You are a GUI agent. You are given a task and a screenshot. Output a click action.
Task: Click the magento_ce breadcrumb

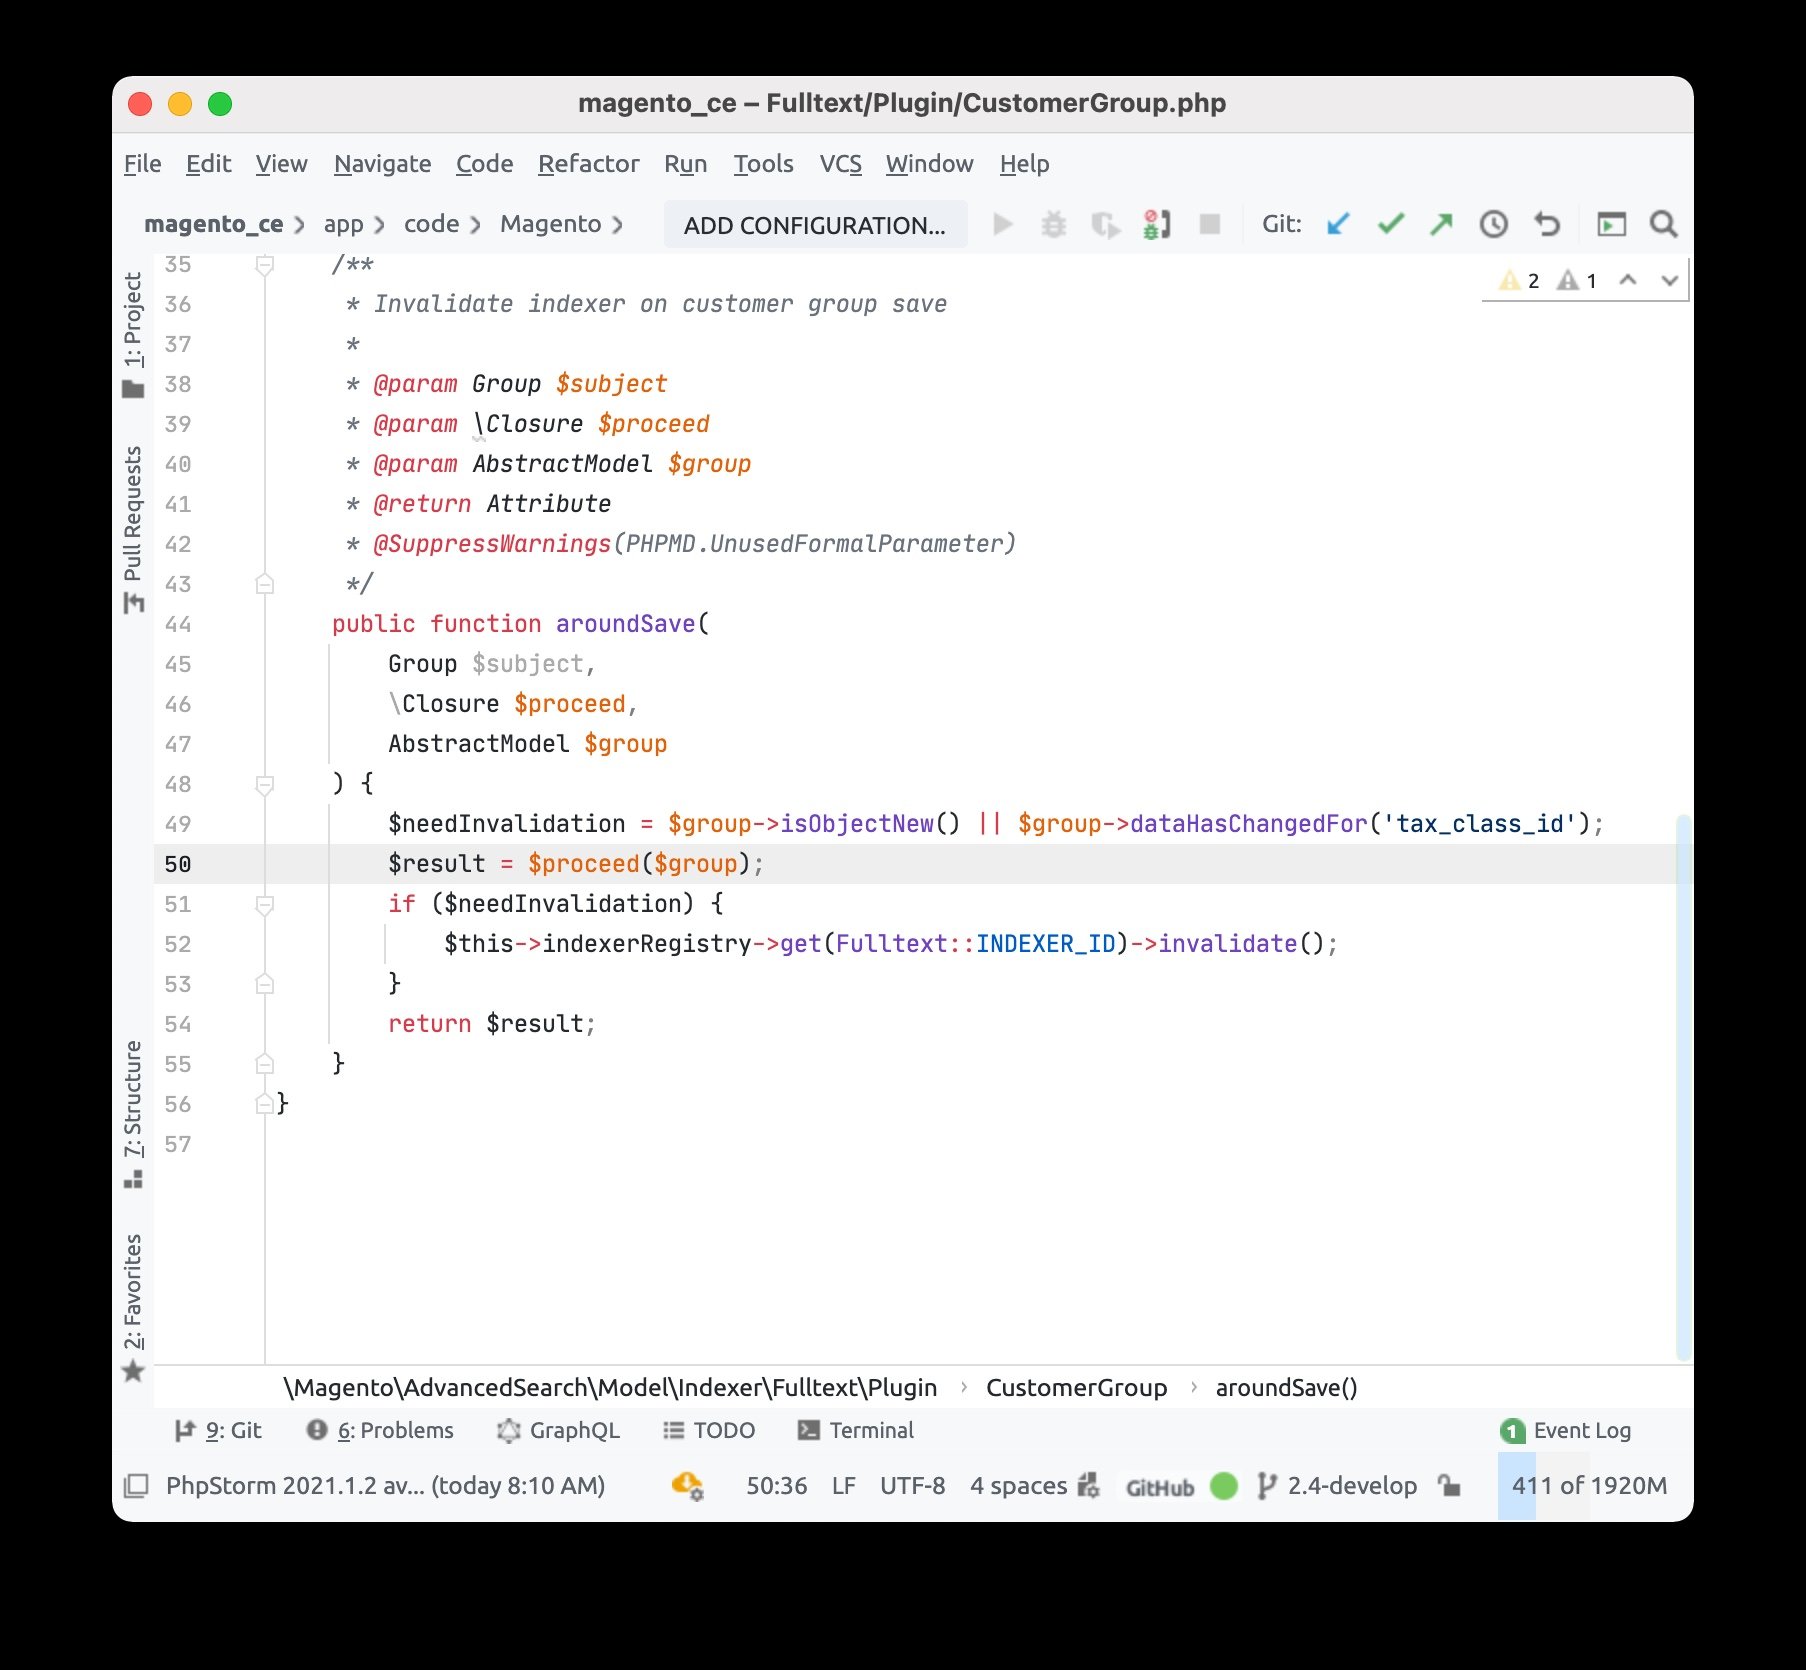213,224
